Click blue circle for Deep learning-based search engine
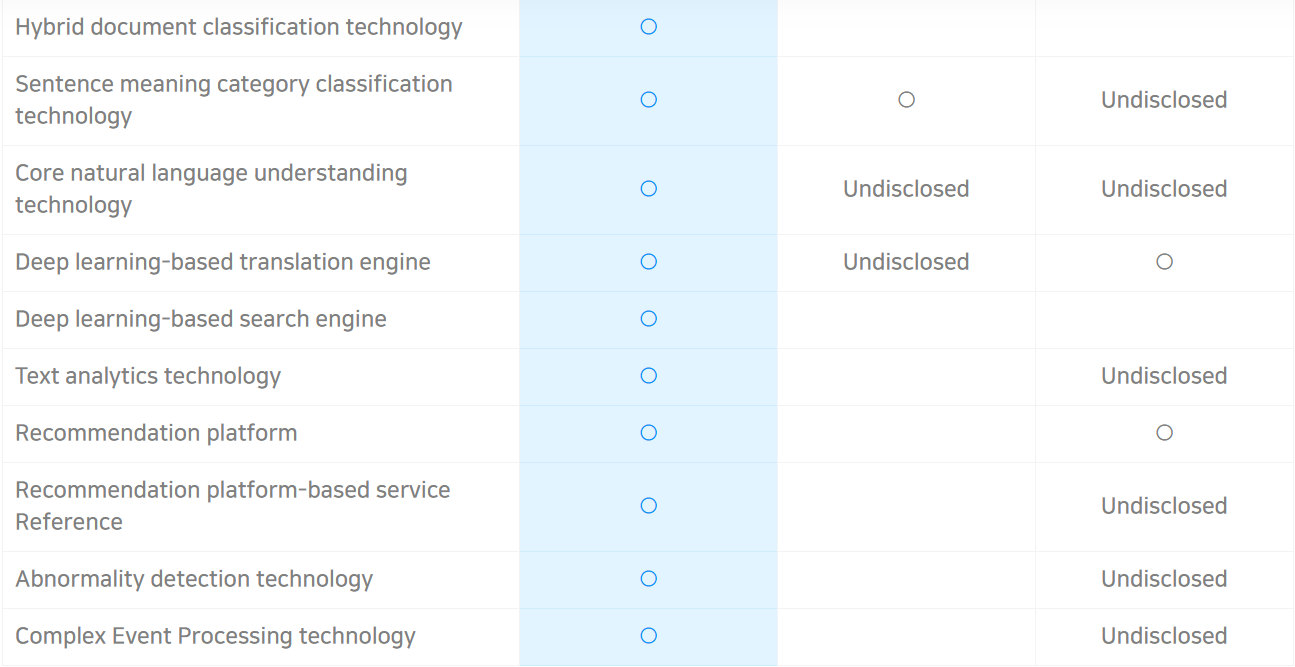The height and width of the screenshot is (667, 1295). pyautogui.click(x=648, y=319)
